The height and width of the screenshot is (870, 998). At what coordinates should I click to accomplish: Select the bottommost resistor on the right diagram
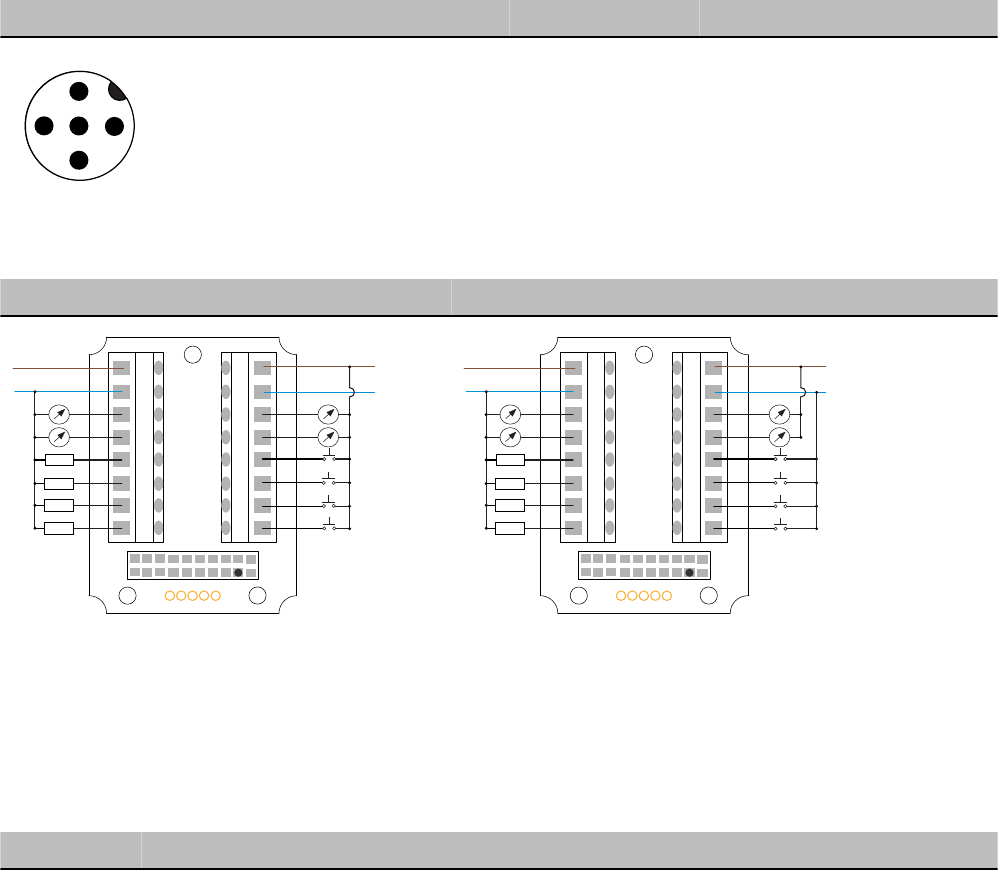tap(510, 528)
